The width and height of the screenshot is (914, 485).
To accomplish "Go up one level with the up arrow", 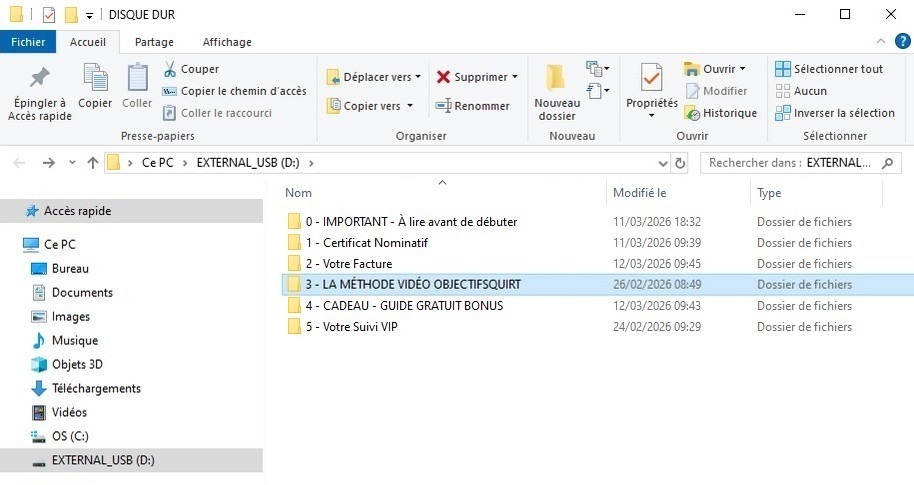I will coord(93,163).
